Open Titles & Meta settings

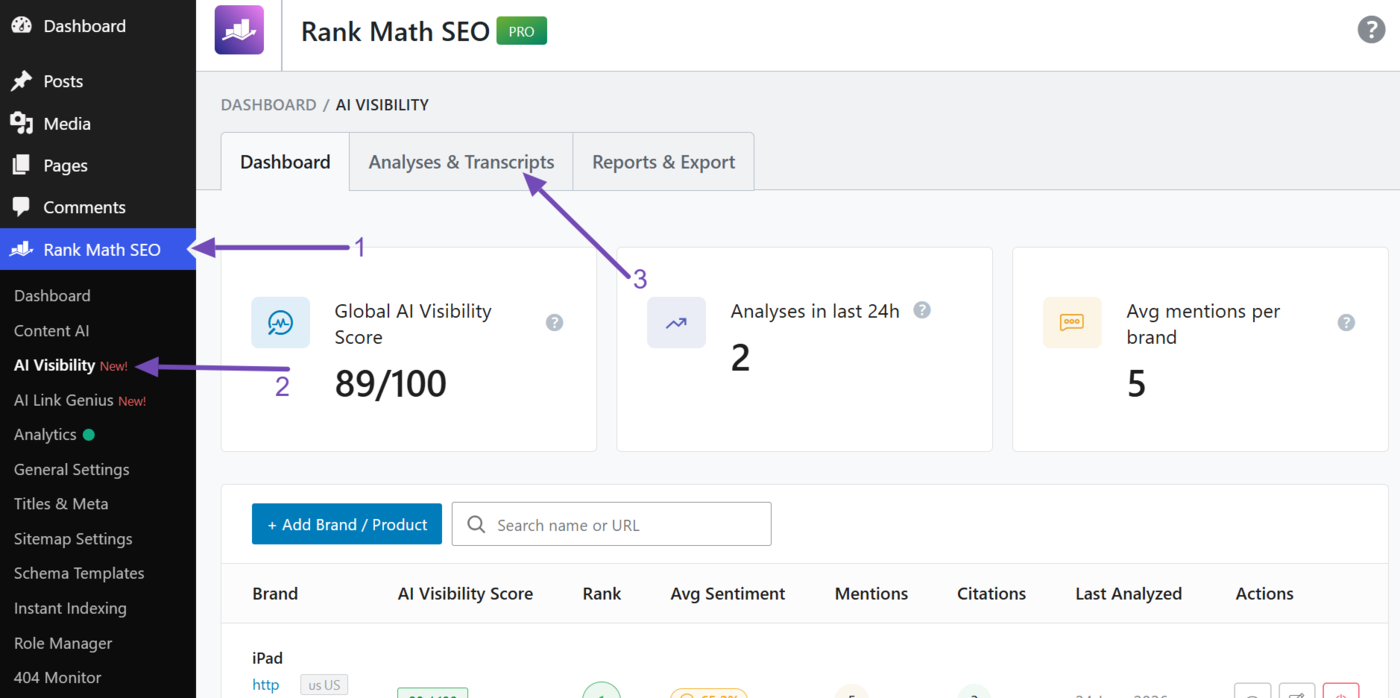point(61,504)
